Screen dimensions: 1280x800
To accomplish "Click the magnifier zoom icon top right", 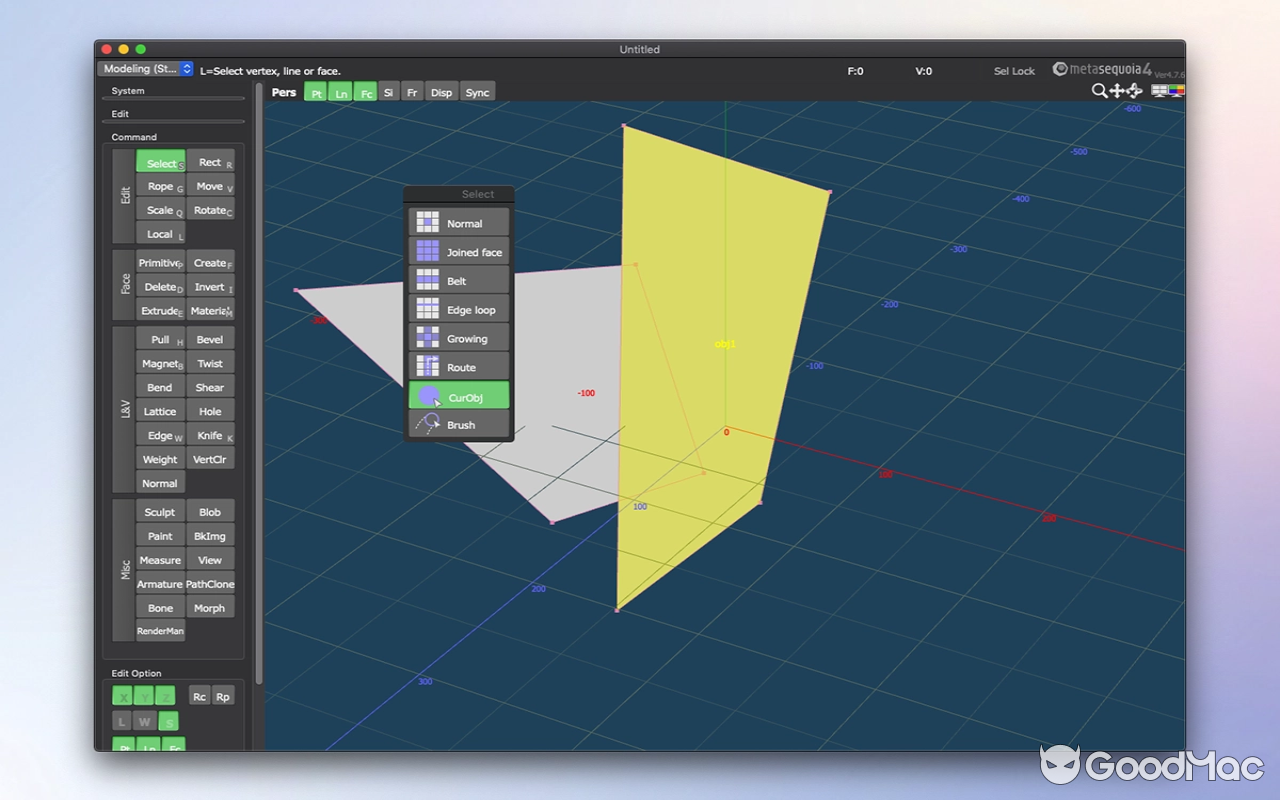I will [x=1098, y=90].
